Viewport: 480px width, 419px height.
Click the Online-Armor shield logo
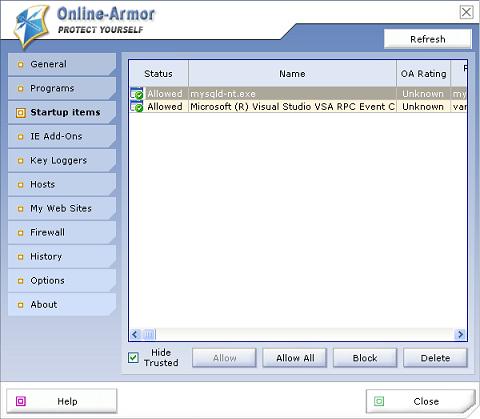point(32,27)
